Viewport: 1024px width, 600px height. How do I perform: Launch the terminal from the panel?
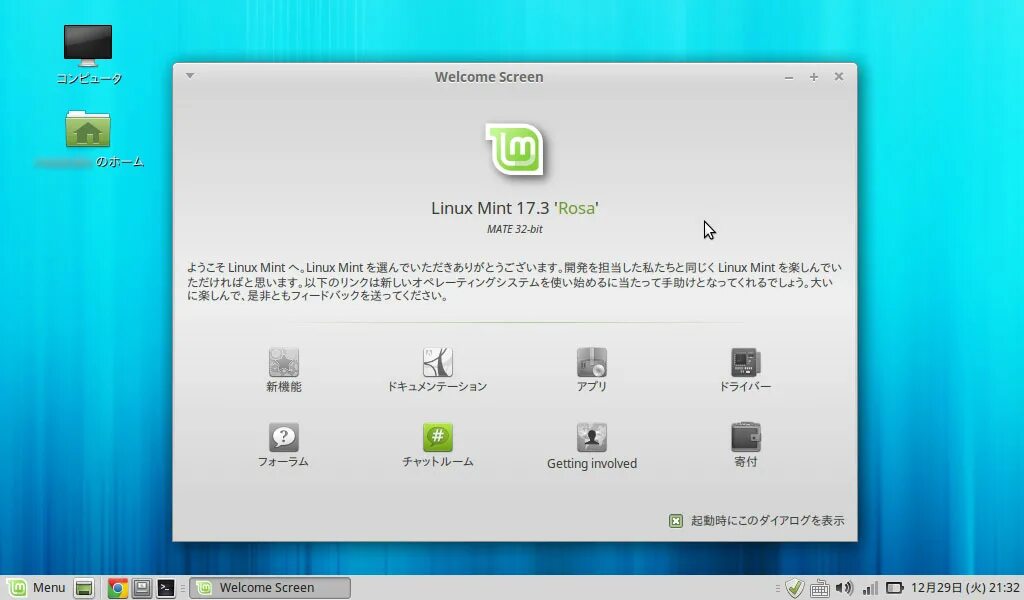coord(166,588)
